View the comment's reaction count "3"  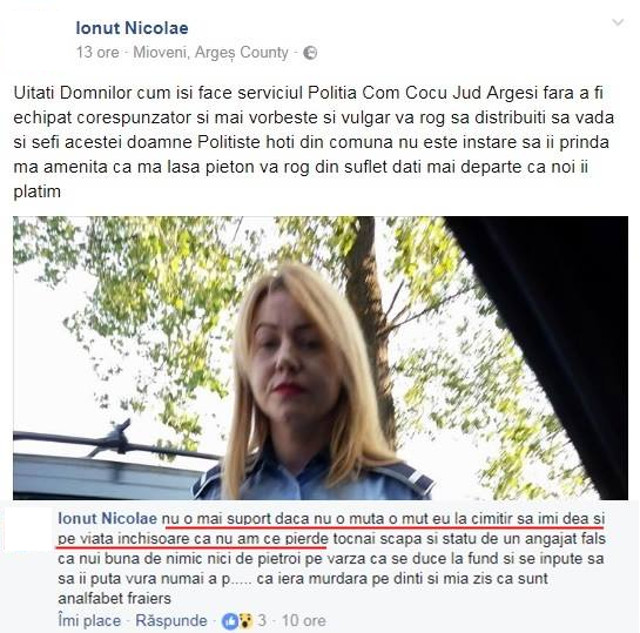262,621
